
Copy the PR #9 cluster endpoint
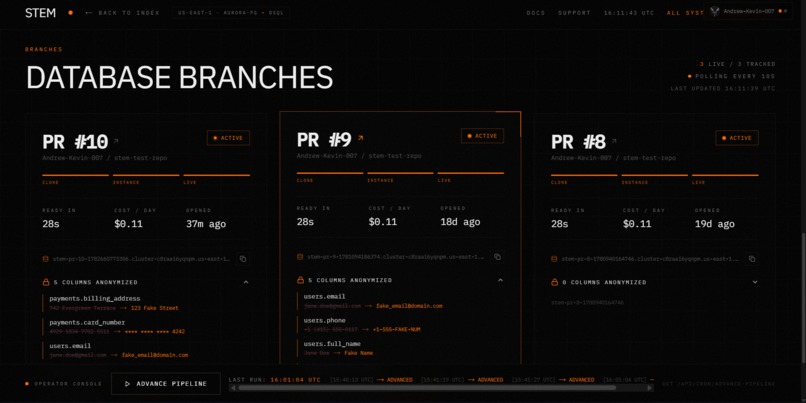(497, 257)
